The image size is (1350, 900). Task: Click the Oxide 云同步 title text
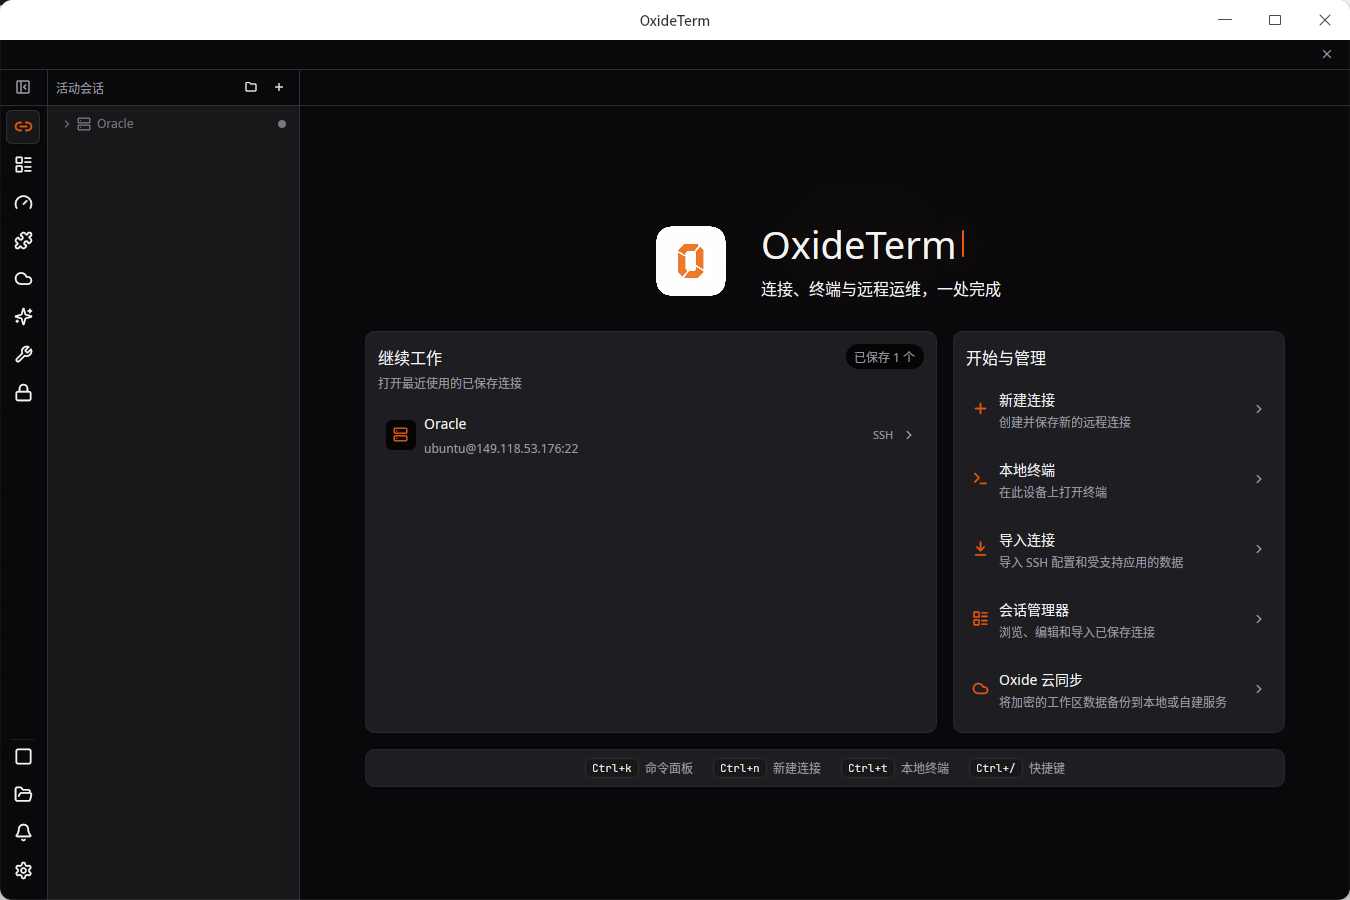click(1041, 680)
